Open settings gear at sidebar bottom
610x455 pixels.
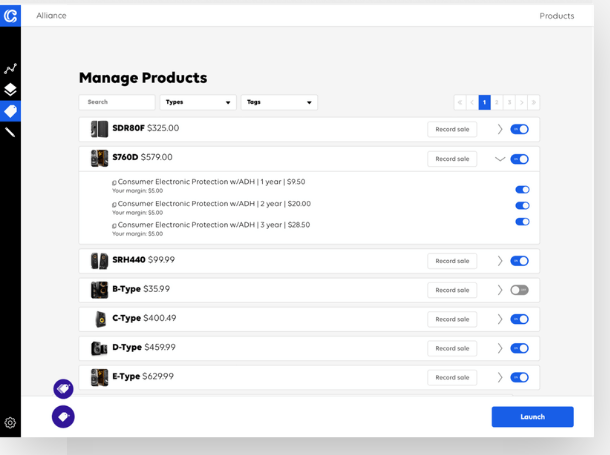(10, 423)
